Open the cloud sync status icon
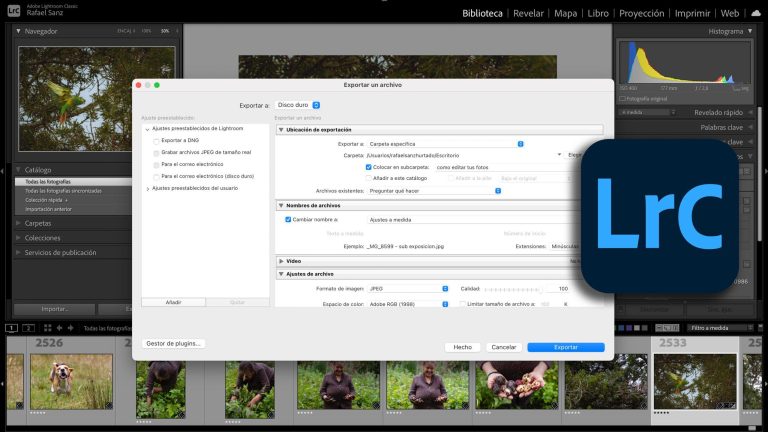The height and width of the screenshot is (432, 768). click(x=756, y=13)
